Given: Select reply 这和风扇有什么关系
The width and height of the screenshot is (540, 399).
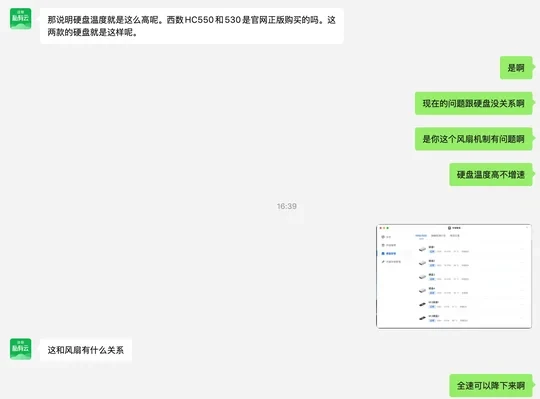Looking at the screenshot, I should point(86,350).
